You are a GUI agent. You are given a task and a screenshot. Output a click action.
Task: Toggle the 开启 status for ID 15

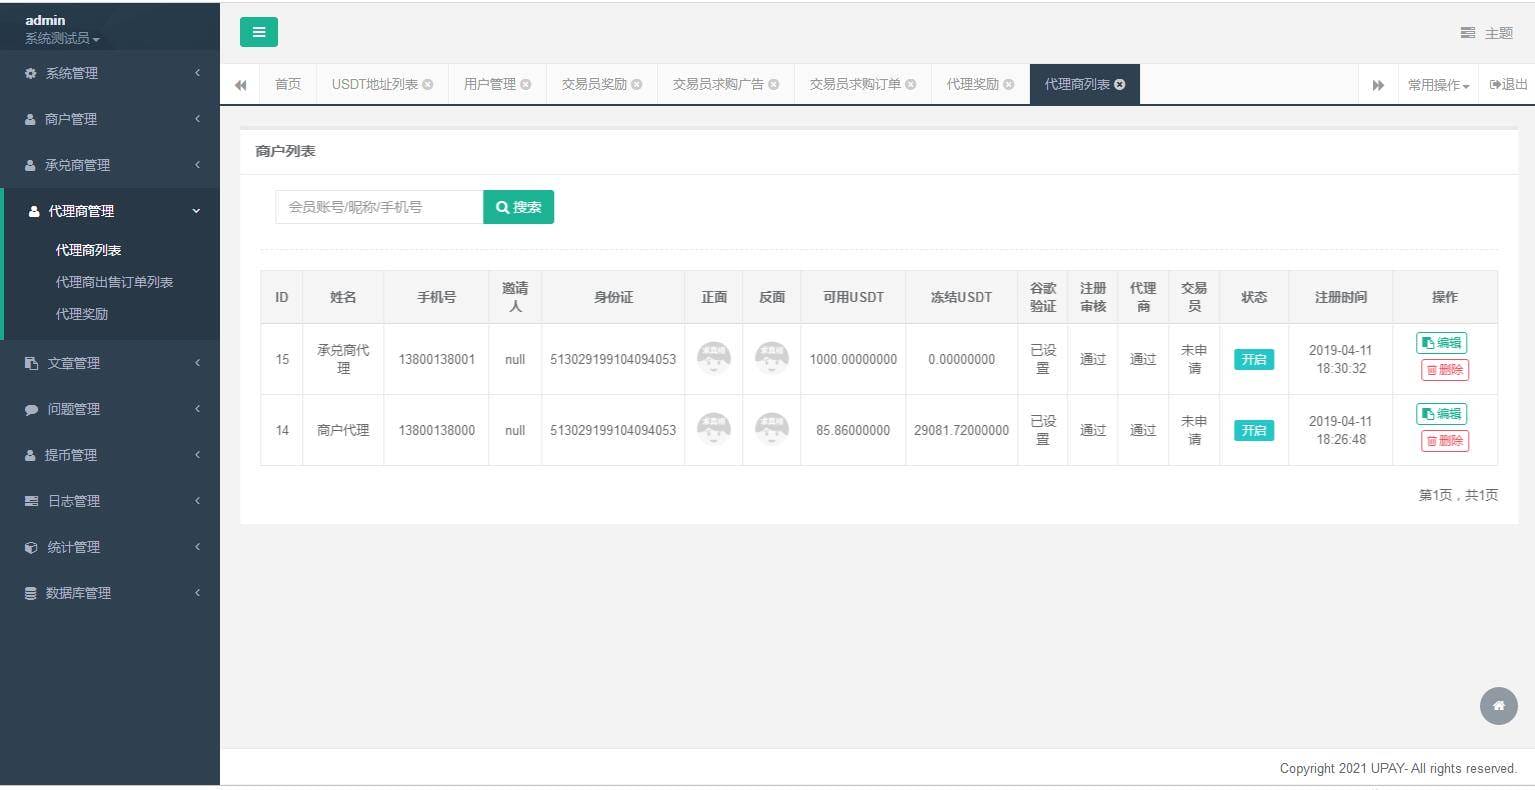coord(1253,359)
